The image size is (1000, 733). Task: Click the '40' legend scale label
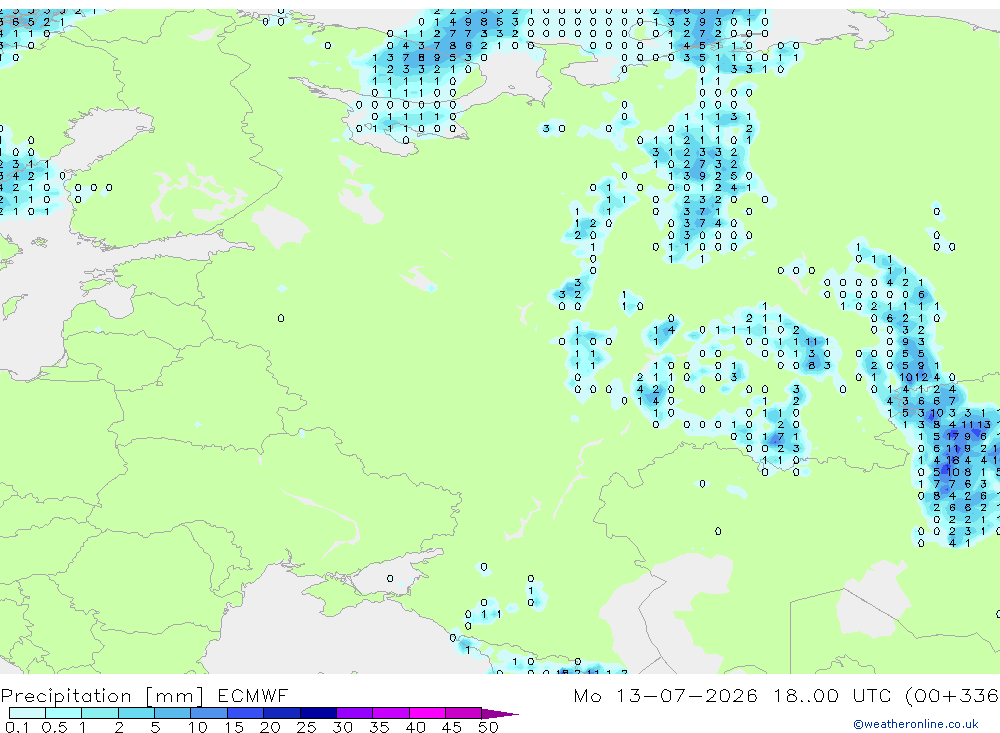(x=415, y=727)
